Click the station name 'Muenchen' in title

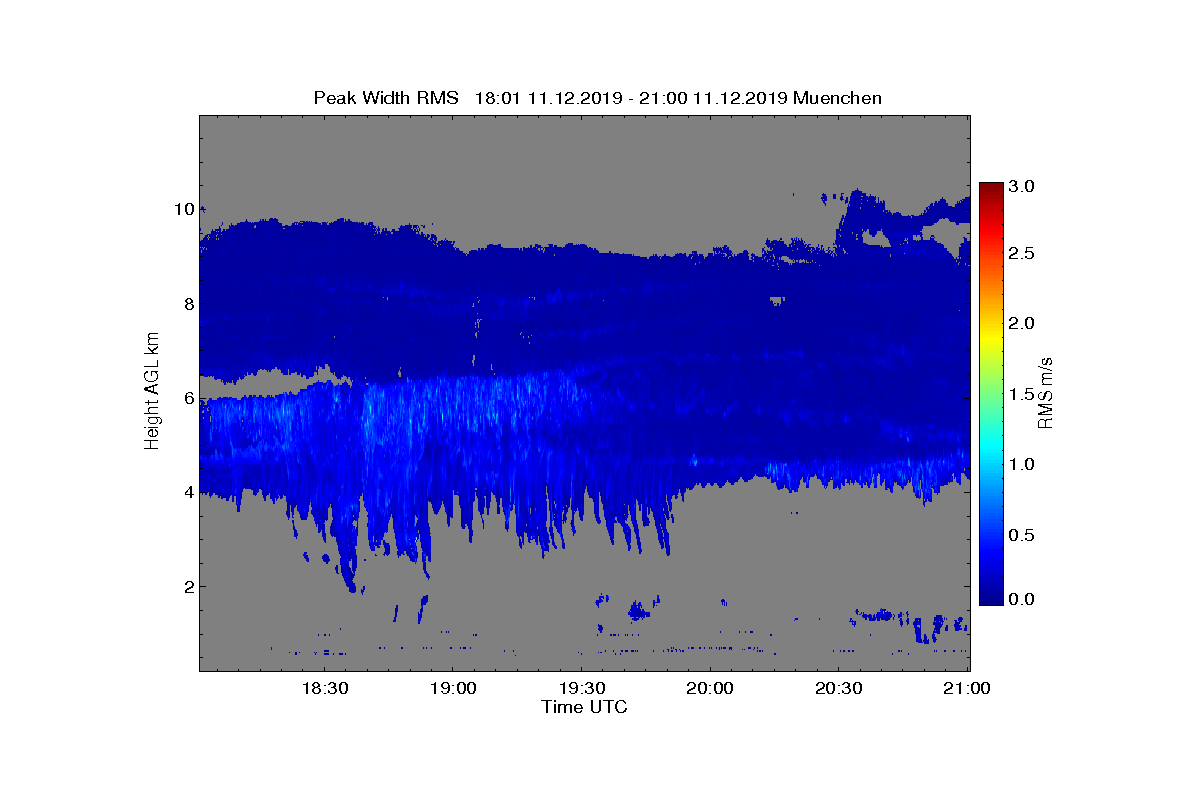[x=840, y=98]
